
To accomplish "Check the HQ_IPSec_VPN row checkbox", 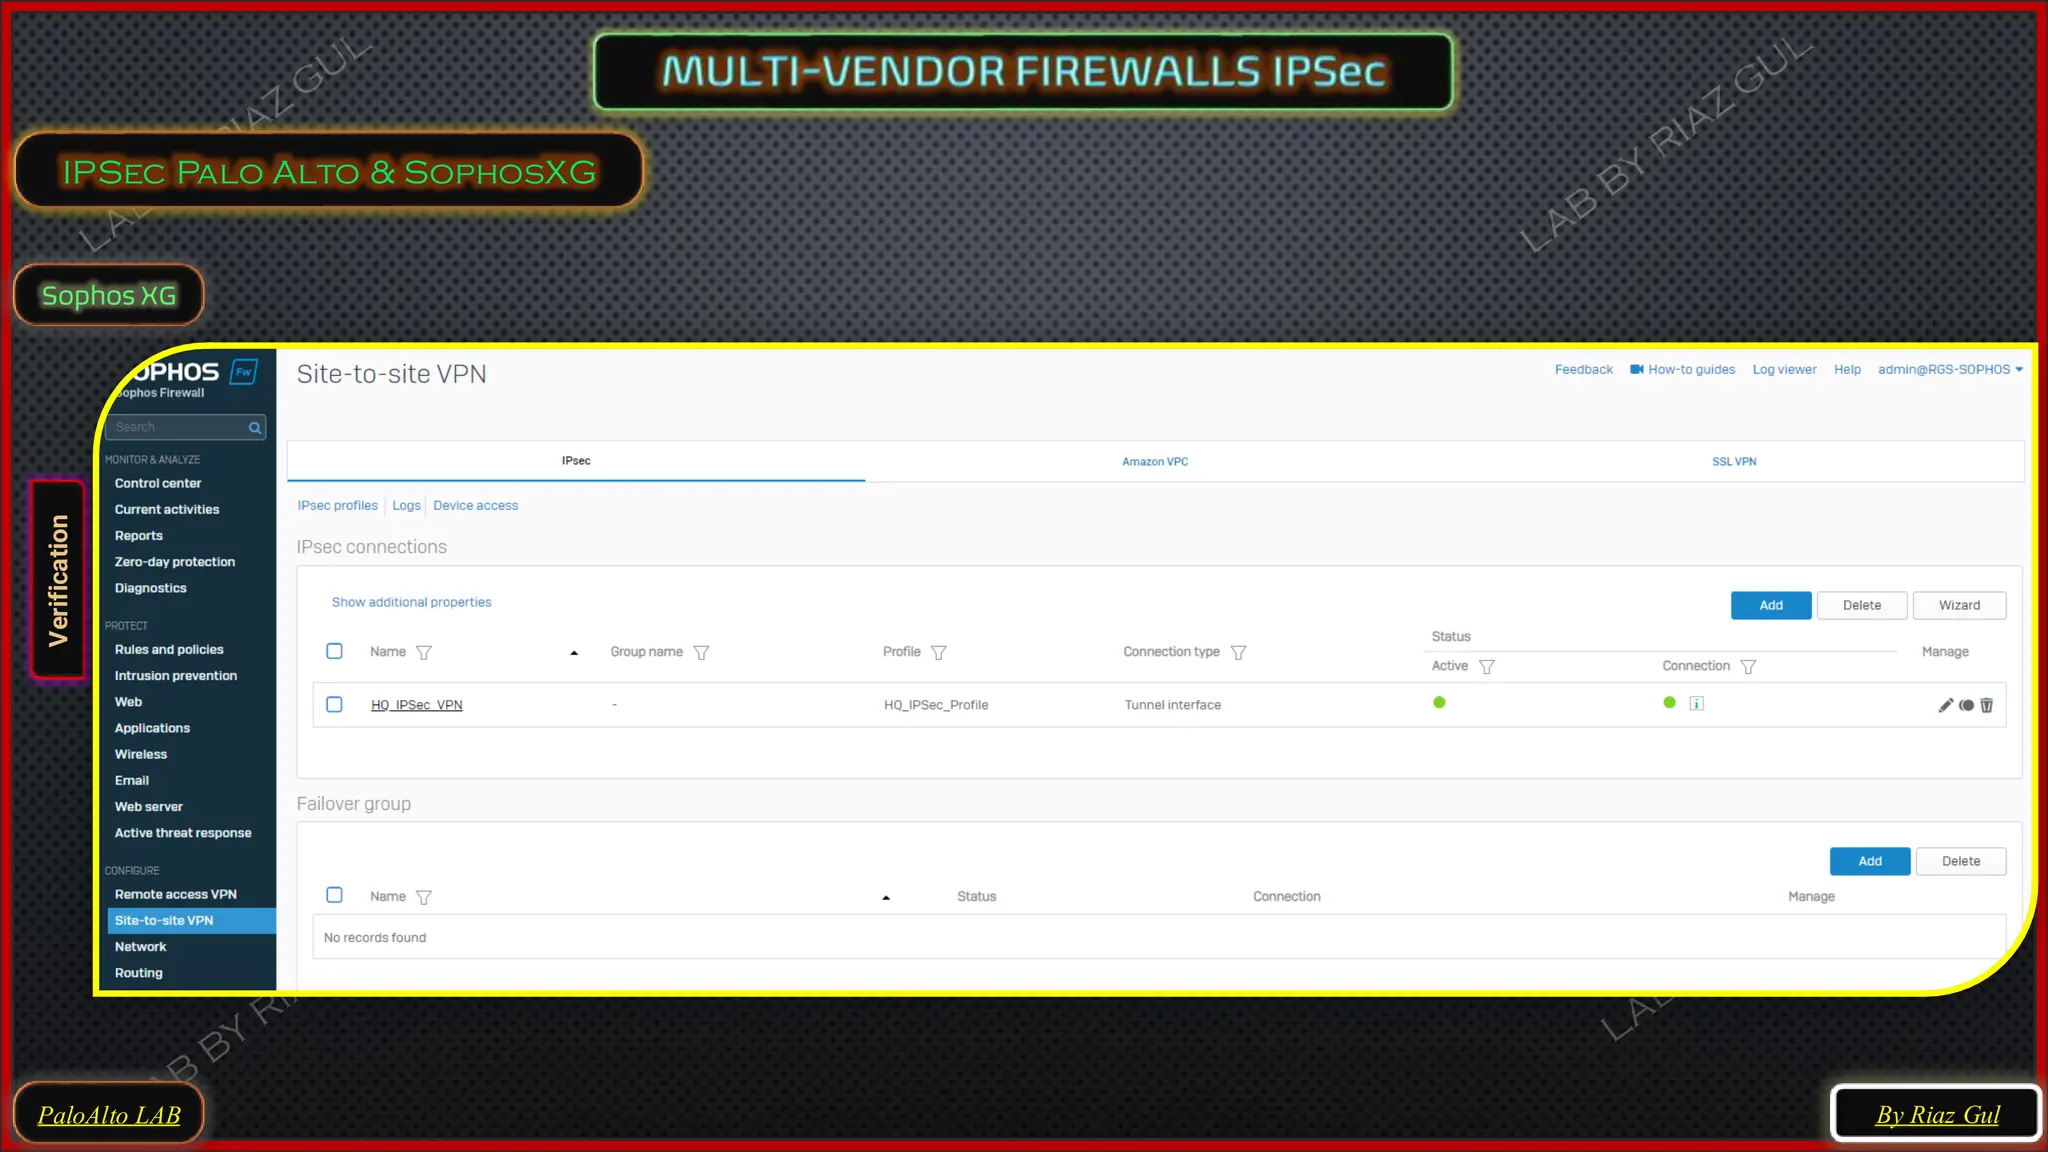I will 334,704.
